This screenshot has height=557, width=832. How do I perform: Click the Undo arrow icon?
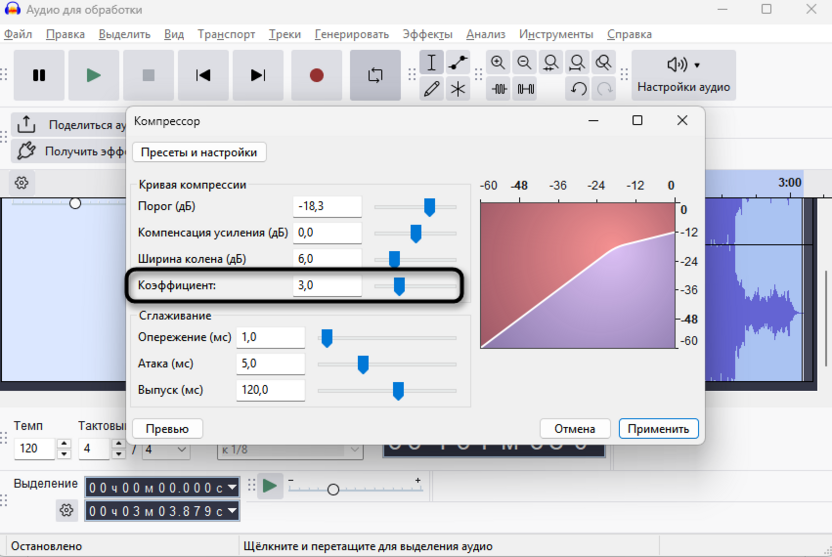pos(578,89)
